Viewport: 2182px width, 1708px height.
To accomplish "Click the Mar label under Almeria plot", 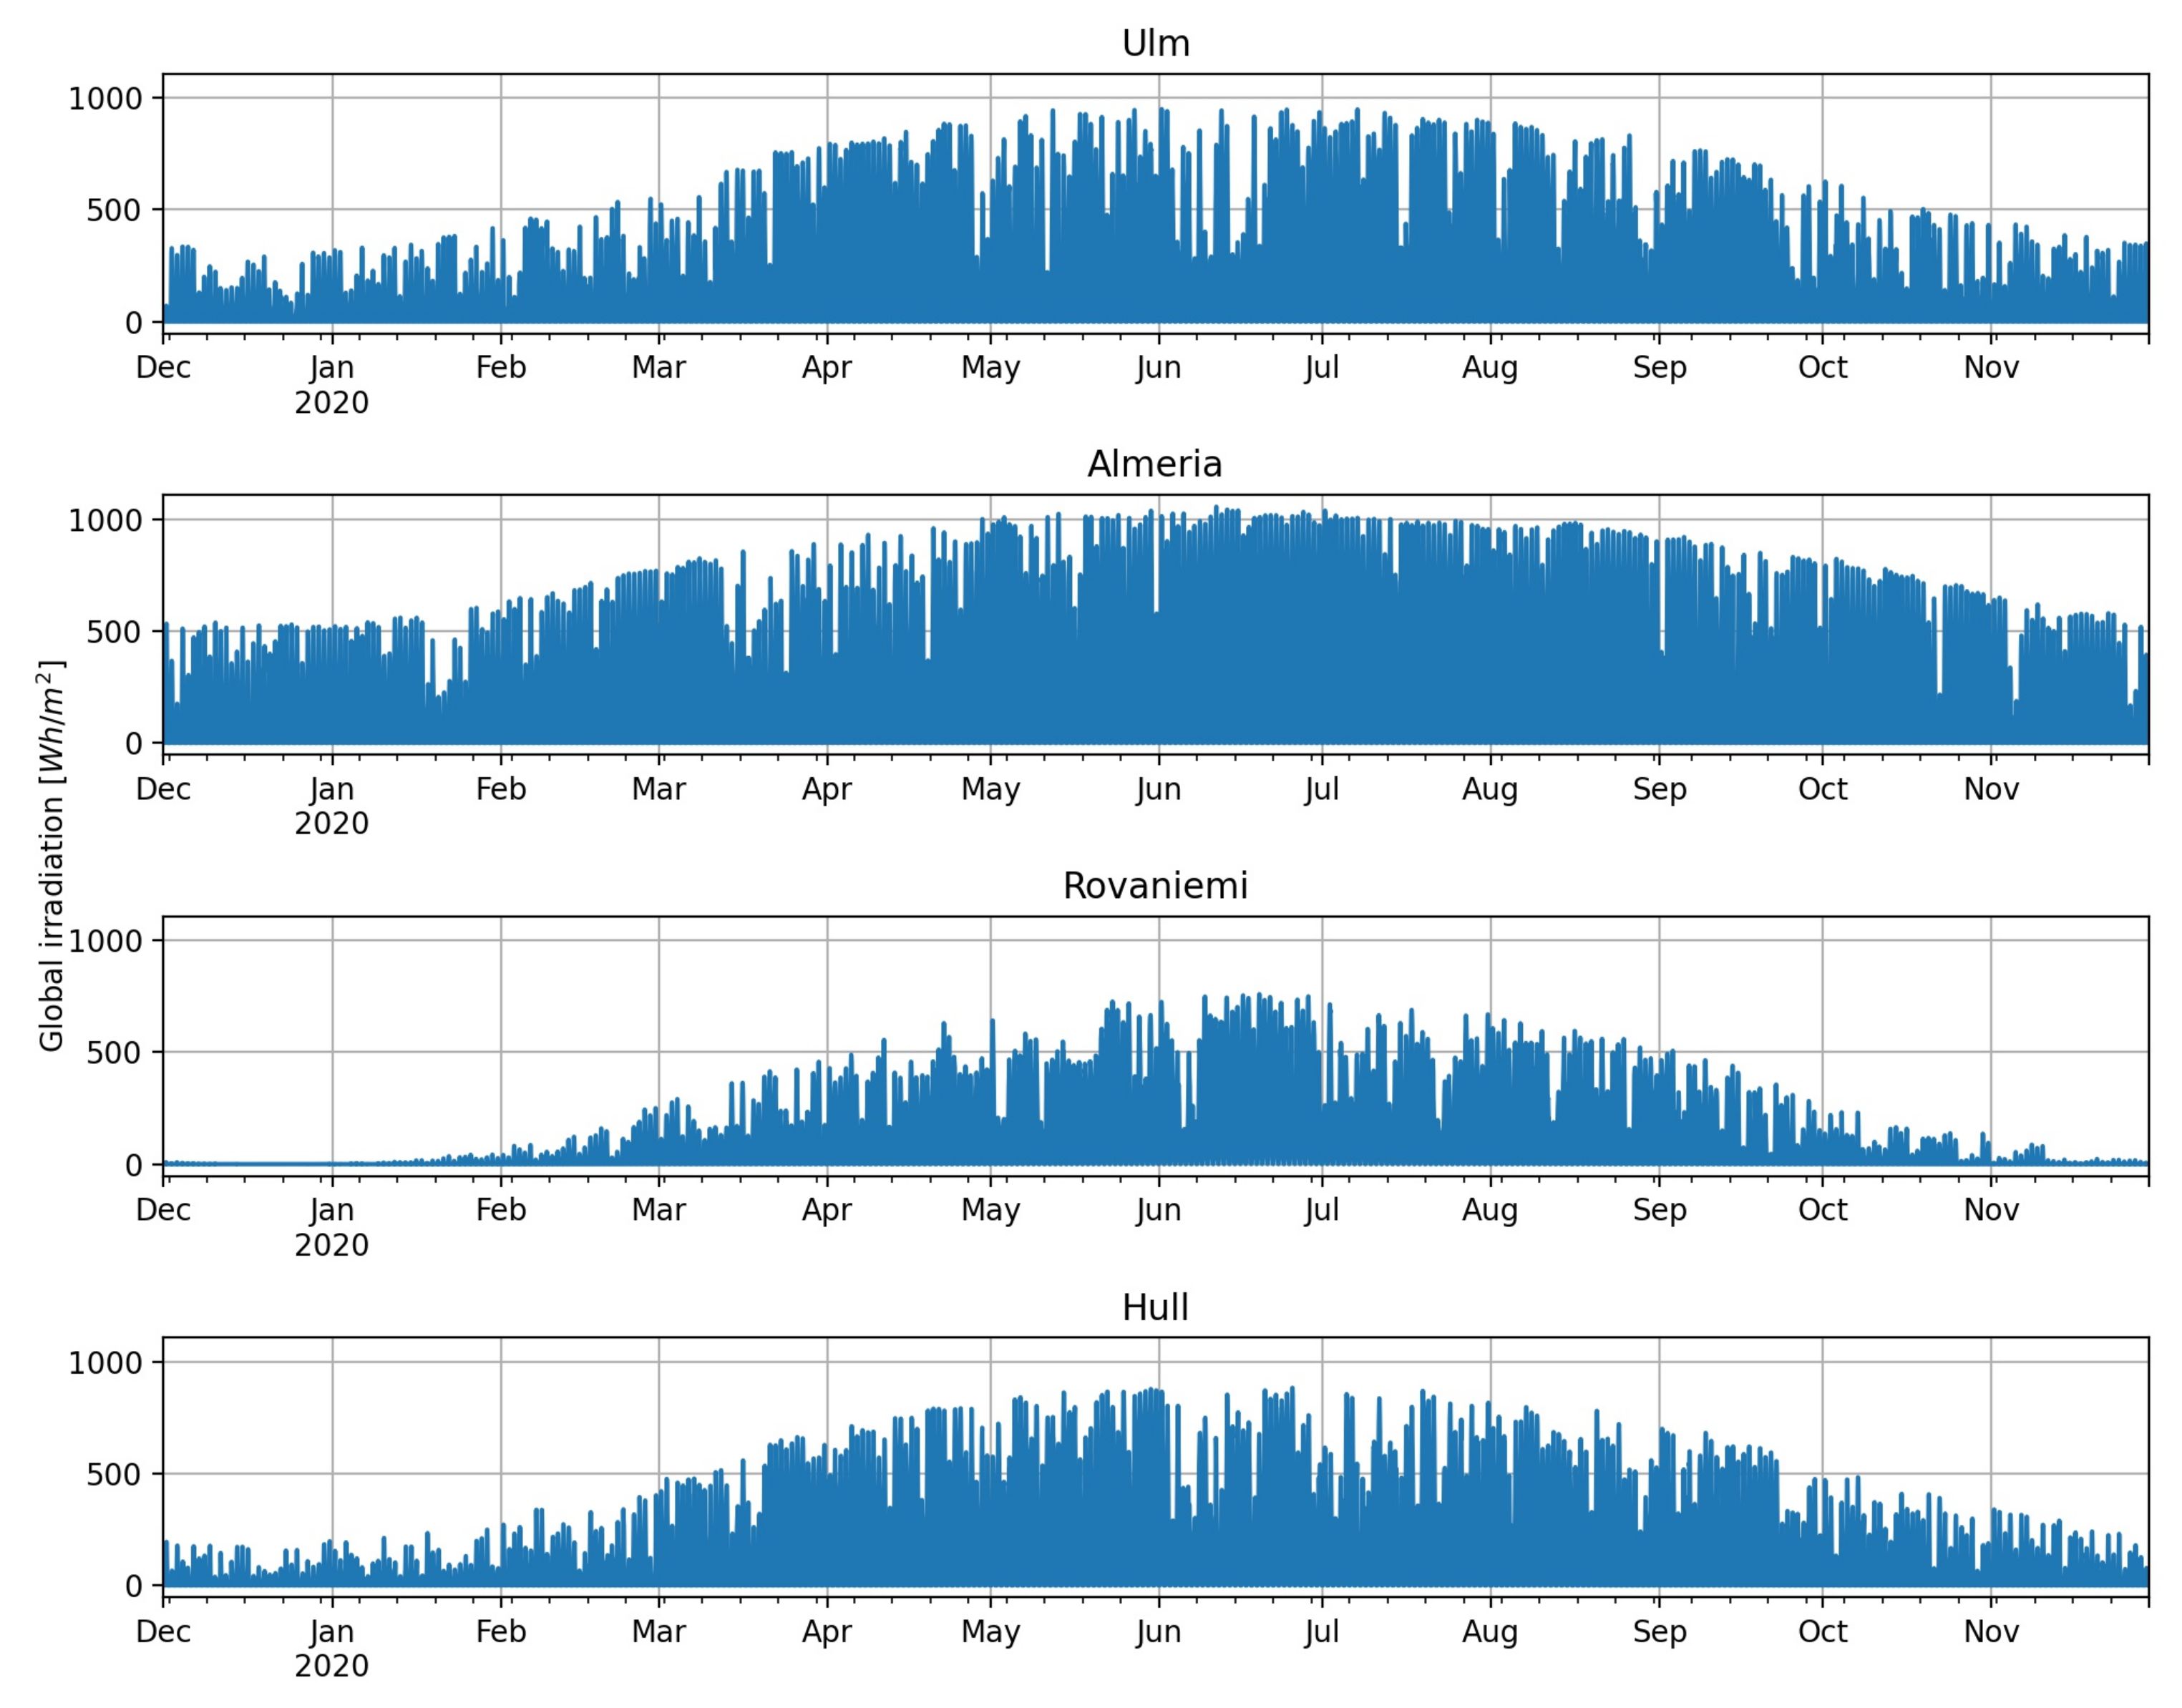I will [658, 790].
